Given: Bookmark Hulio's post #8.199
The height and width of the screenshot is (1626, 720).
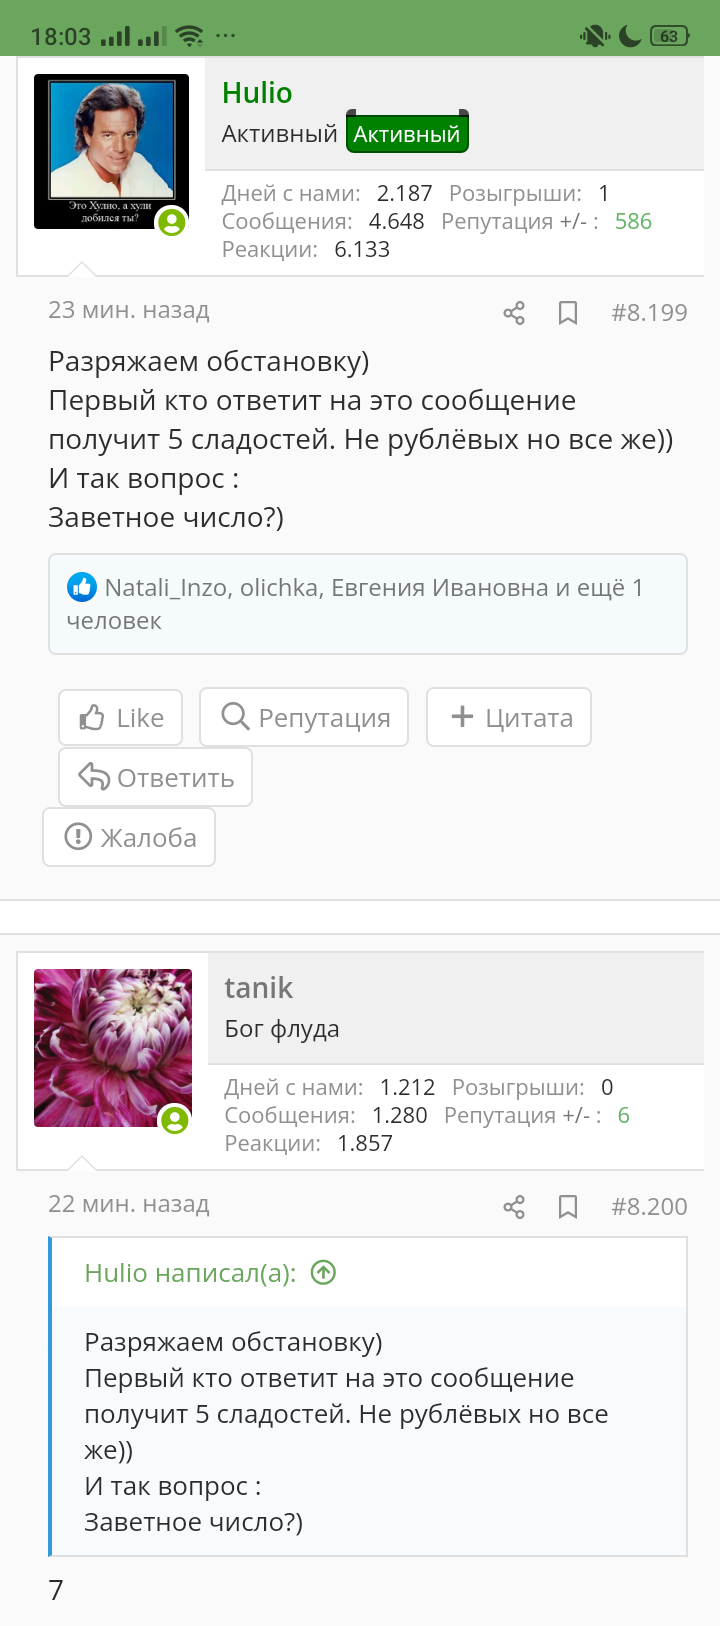Looking at the screenshot, I should (x=568, y=313).
